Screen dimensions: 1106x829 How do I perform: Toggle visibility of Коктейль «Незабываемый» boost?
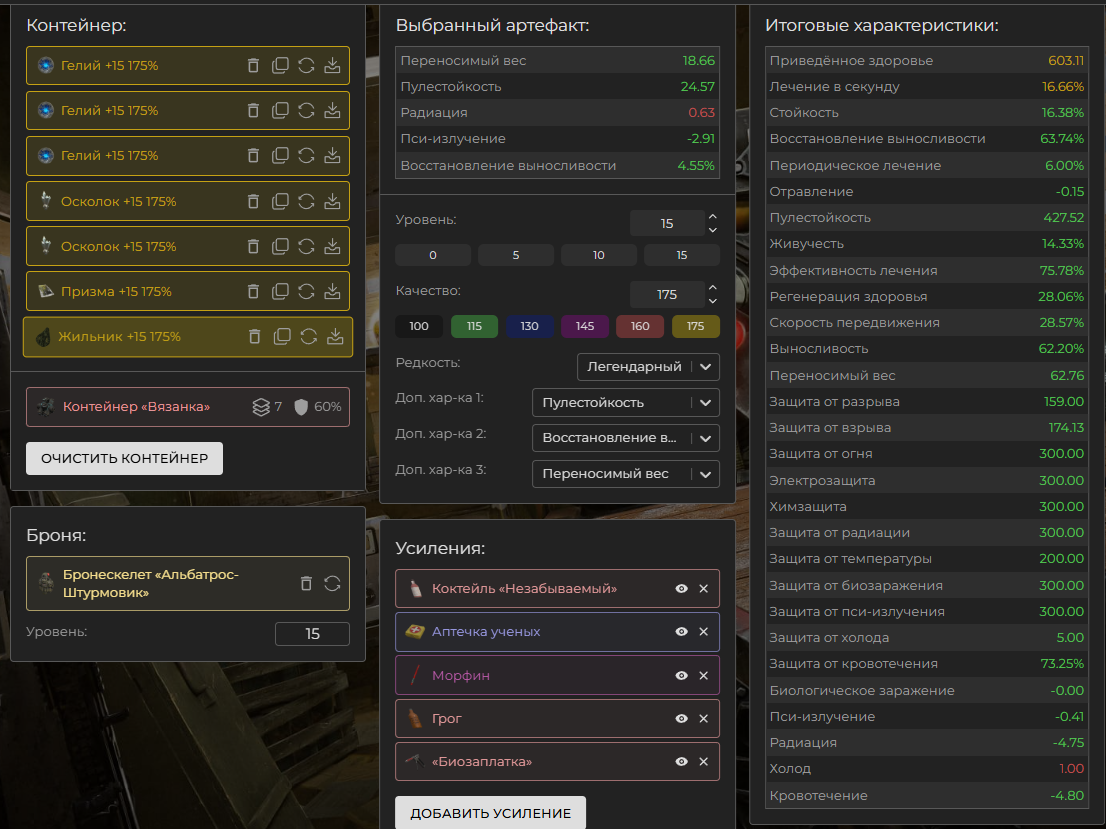pyautogui.click(x=681, y=589)
